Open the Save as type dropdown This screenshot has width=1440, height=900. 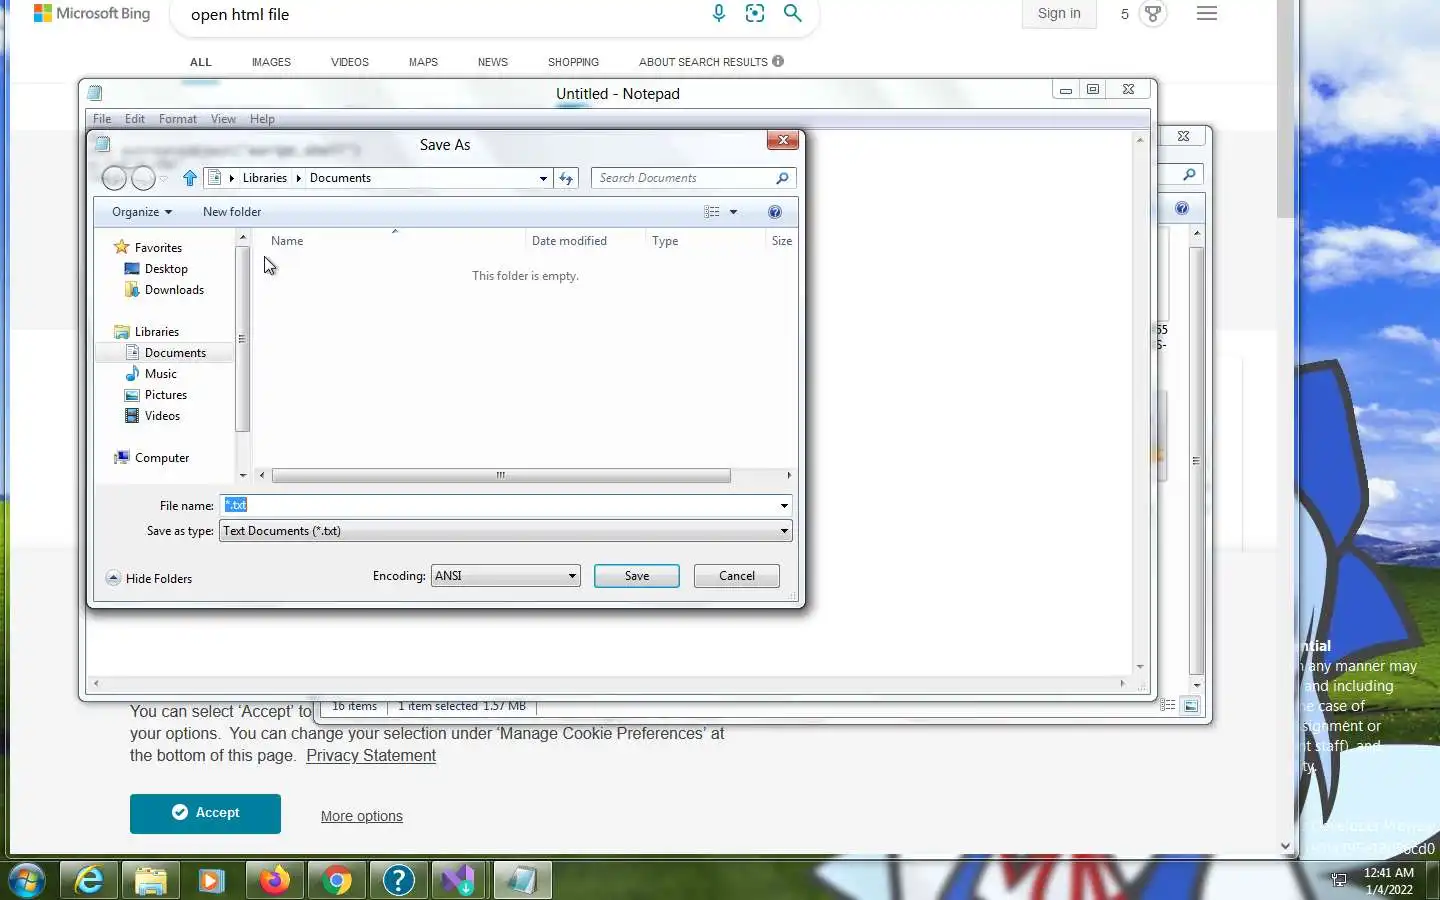click(x=506, y=531)
